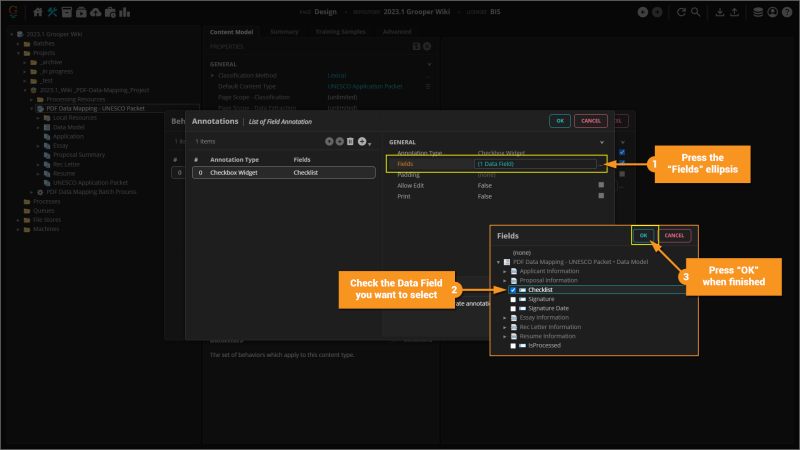Uncheck the Checklist field checkbox

tap(513, 290)
